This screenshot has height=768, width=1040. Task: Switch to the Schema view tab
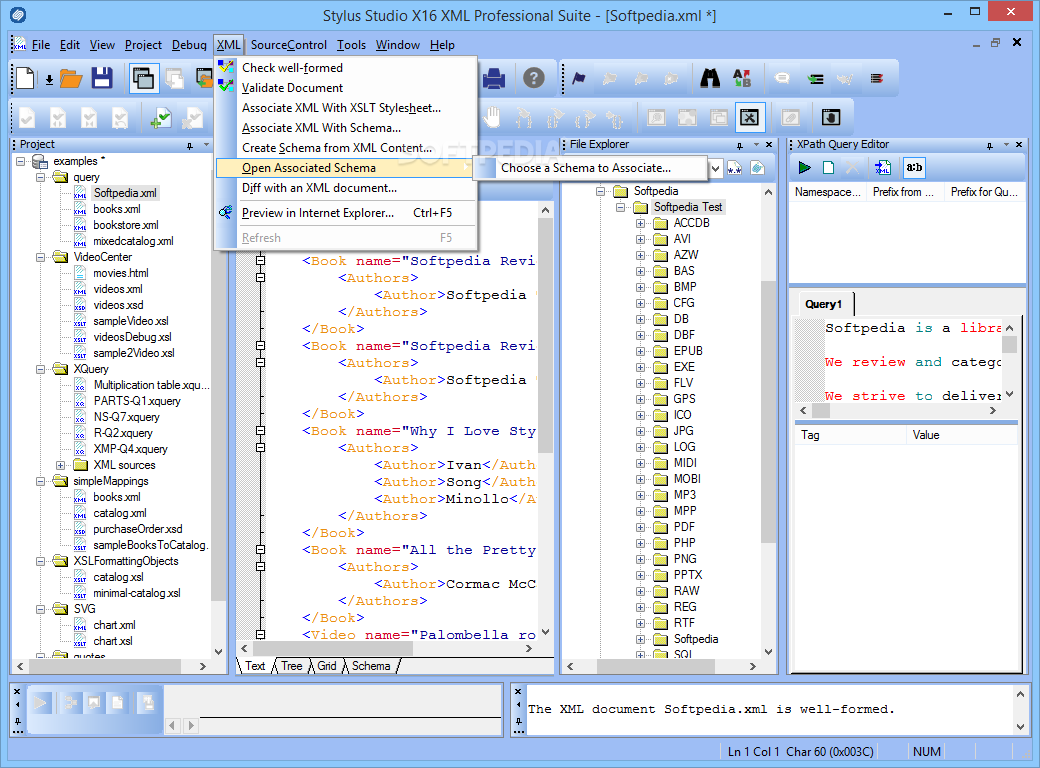click(371, 666)
